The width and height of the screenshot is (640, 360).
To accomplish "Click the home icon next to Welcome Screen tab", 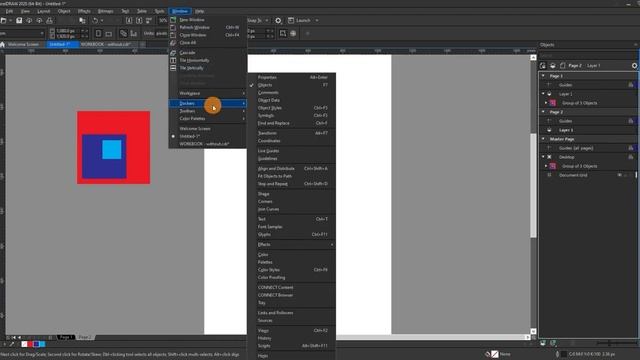I will (x=2, y=44).
